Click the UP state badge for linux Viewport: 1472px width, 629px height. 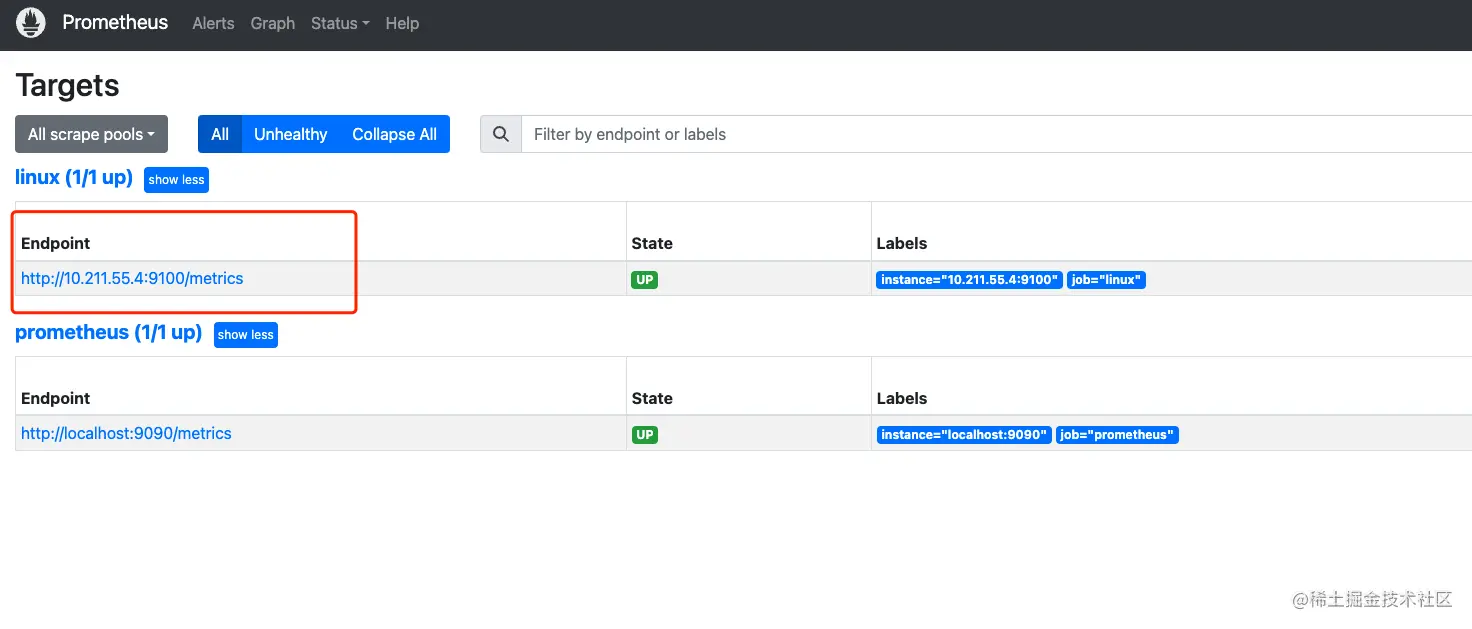click(645, 280)
